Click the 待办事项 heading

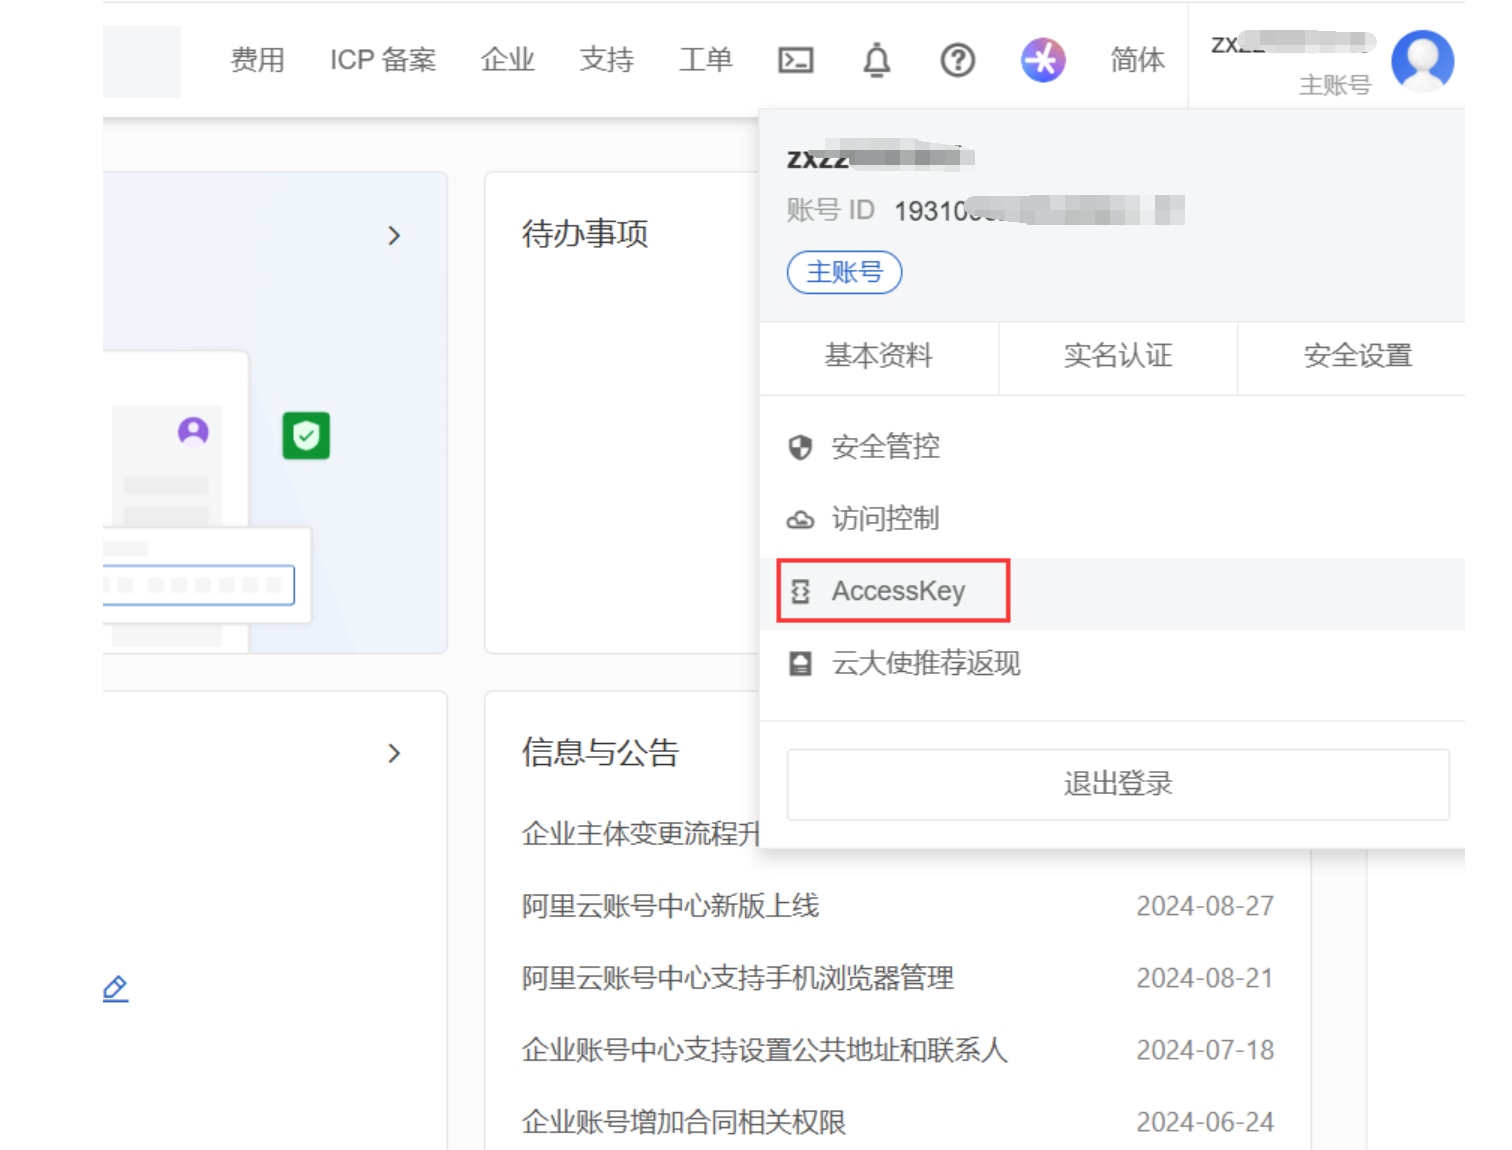[x=585, y=234]
